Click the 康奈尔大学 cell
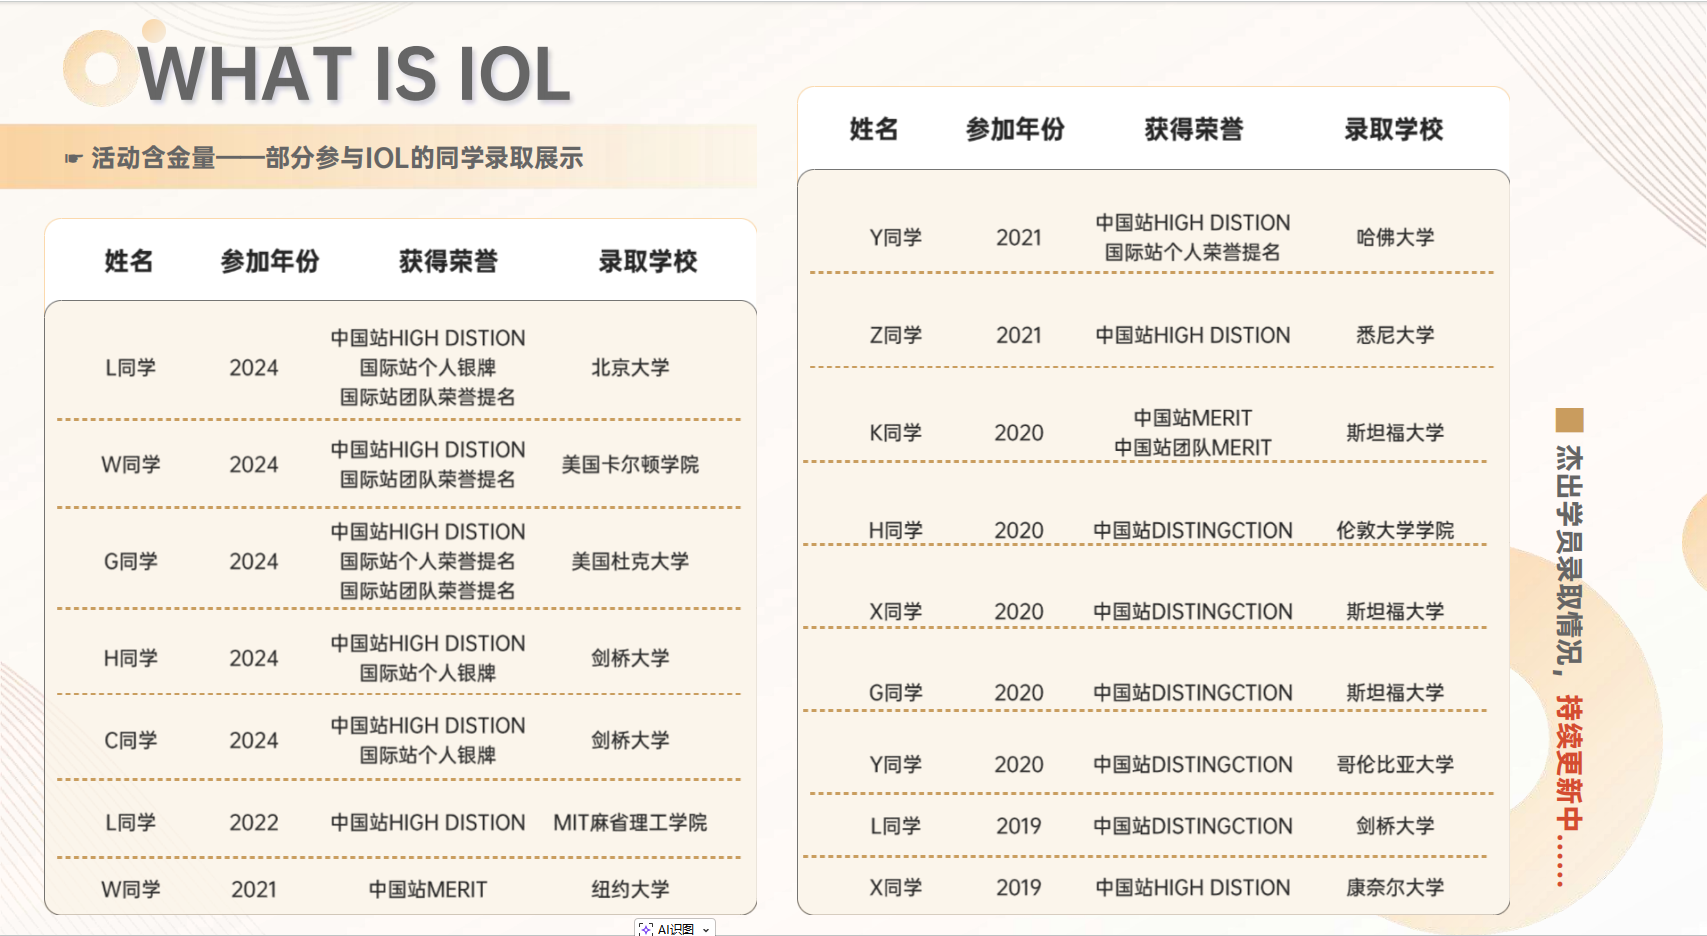The height and width of the screenshot is (936, 1707). point(1394,887)
